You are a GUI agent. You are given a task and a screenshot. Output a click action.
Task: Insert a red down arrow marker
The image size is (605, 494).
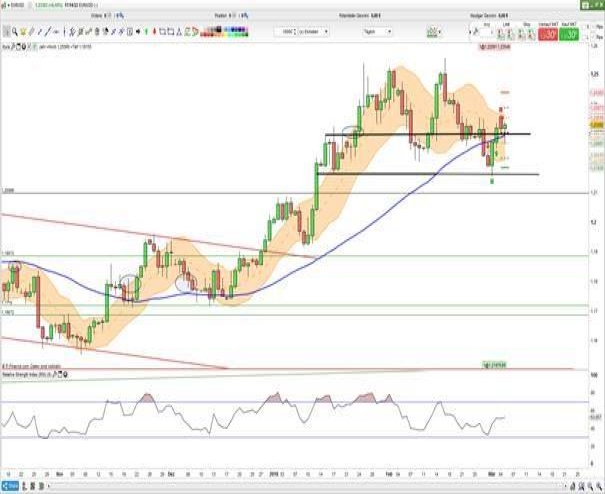(154, 32)
